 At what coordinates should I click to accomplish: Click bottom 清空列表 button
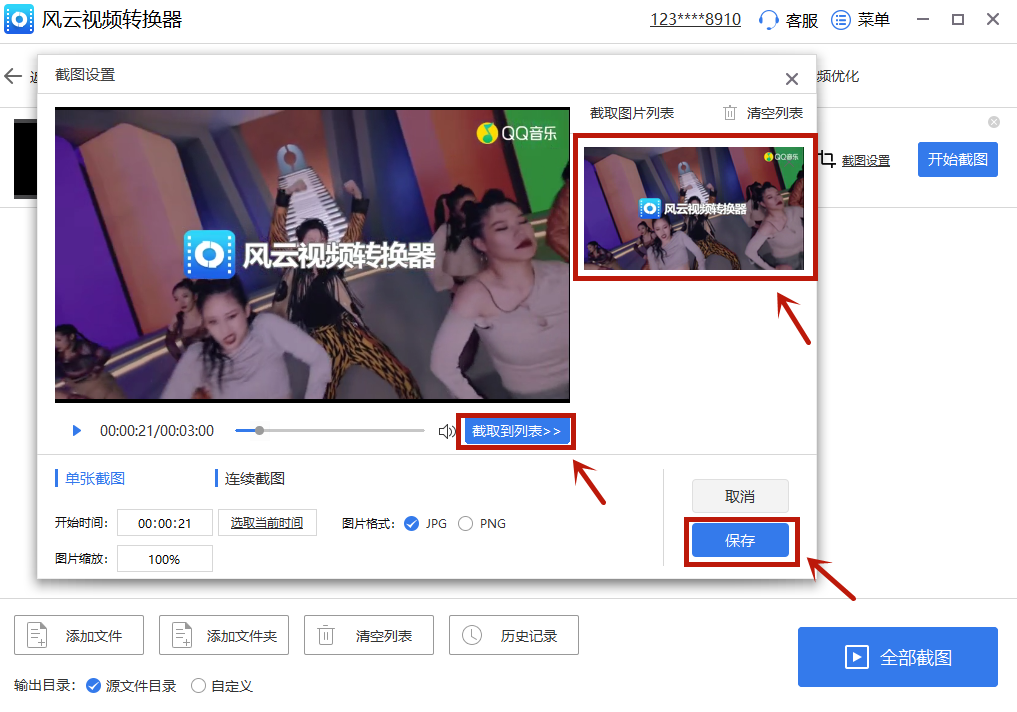click(x=368, y=635)
